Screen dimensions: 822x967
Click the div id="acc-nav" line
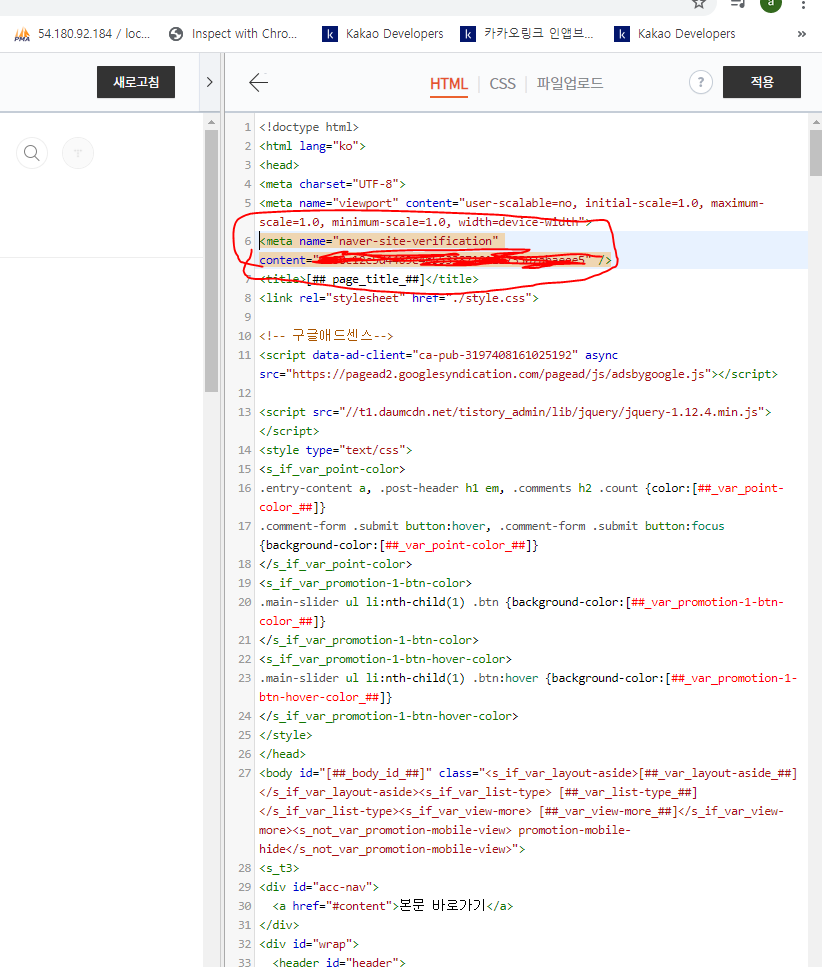(319, 887)
